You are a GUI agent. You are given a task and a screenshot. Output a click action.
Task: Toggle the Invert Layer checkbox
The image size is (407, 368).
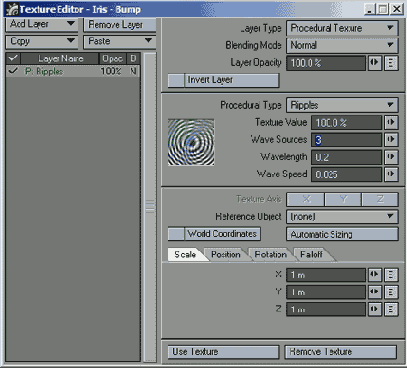tap(176, 80)
